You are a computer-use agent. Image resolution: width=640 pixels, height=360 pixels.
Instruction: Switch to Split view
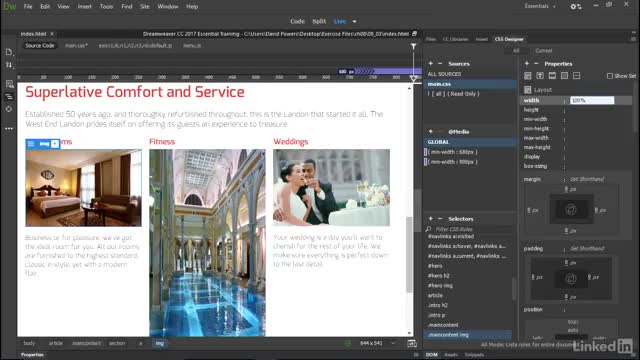click(319, 22)
